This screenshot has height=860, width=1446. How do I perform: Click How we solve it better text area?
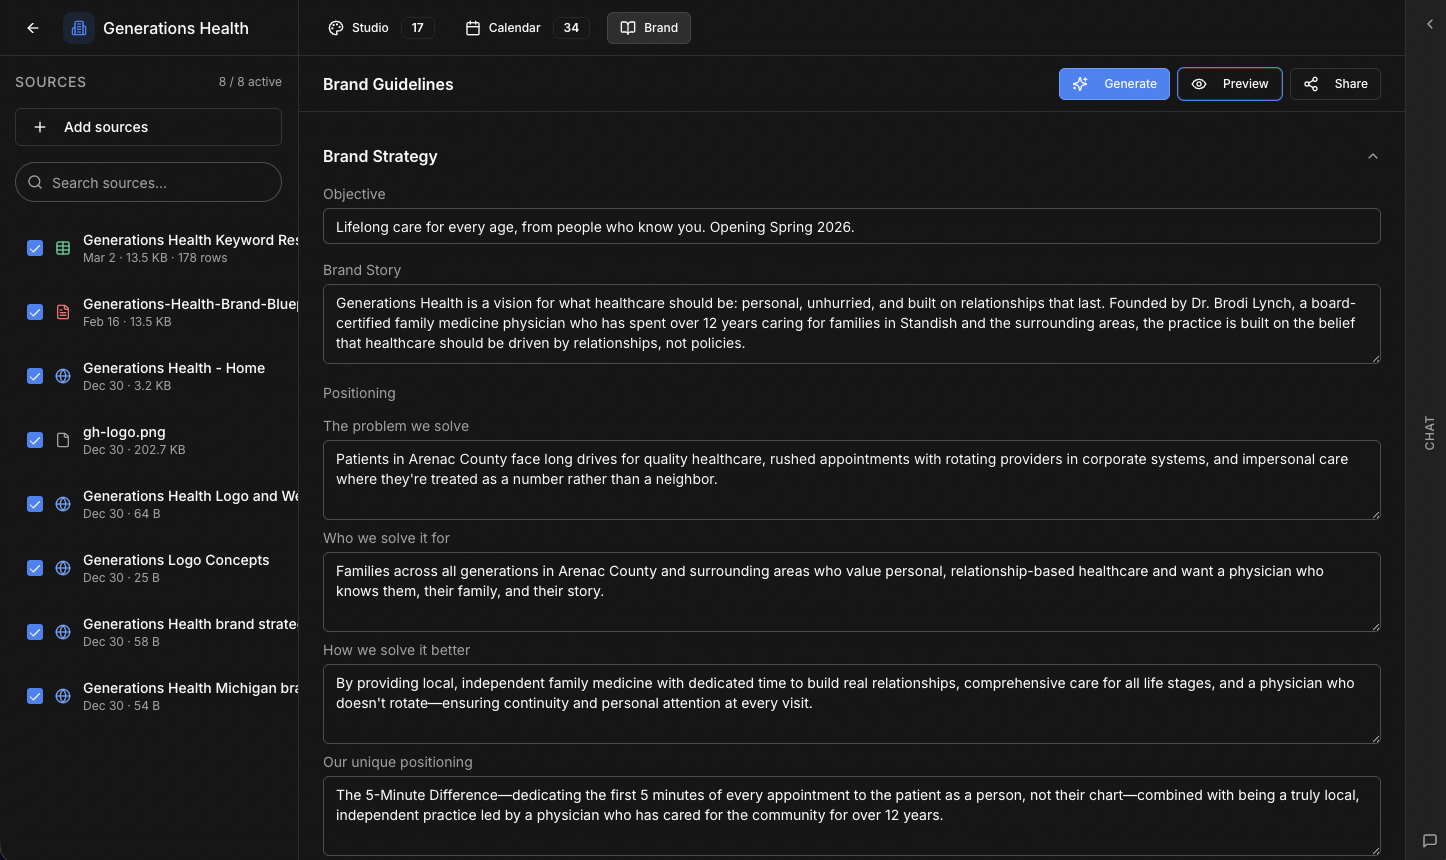(x=852, y=704)
